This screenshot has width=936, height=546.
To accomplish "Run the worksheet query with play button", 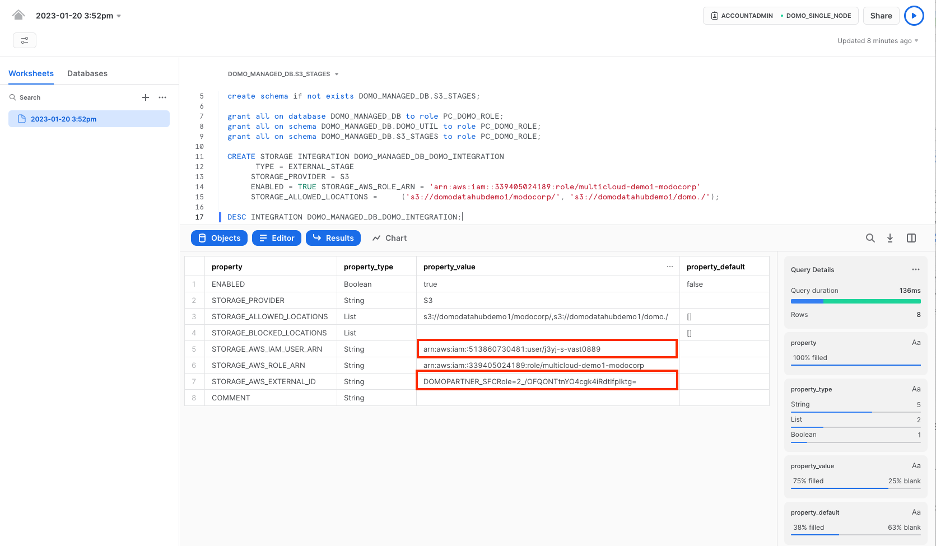I will tap(913, 16).
